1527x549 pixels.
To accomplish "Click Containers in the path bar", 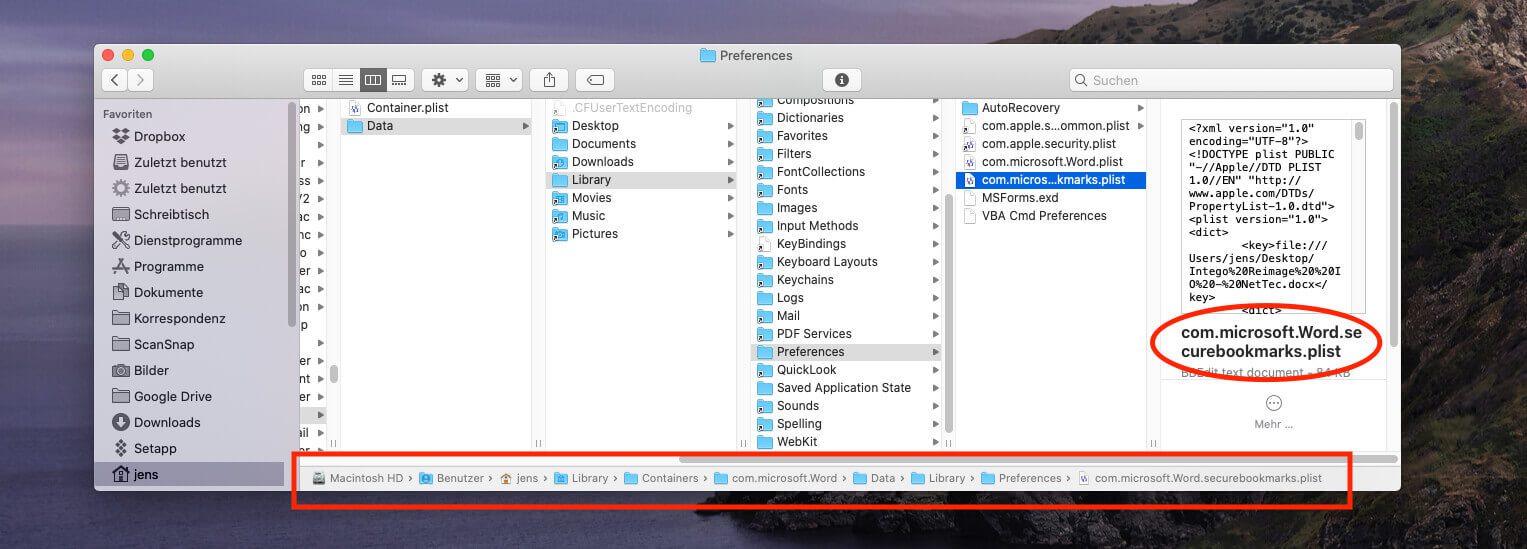I will tap(669, 478).
